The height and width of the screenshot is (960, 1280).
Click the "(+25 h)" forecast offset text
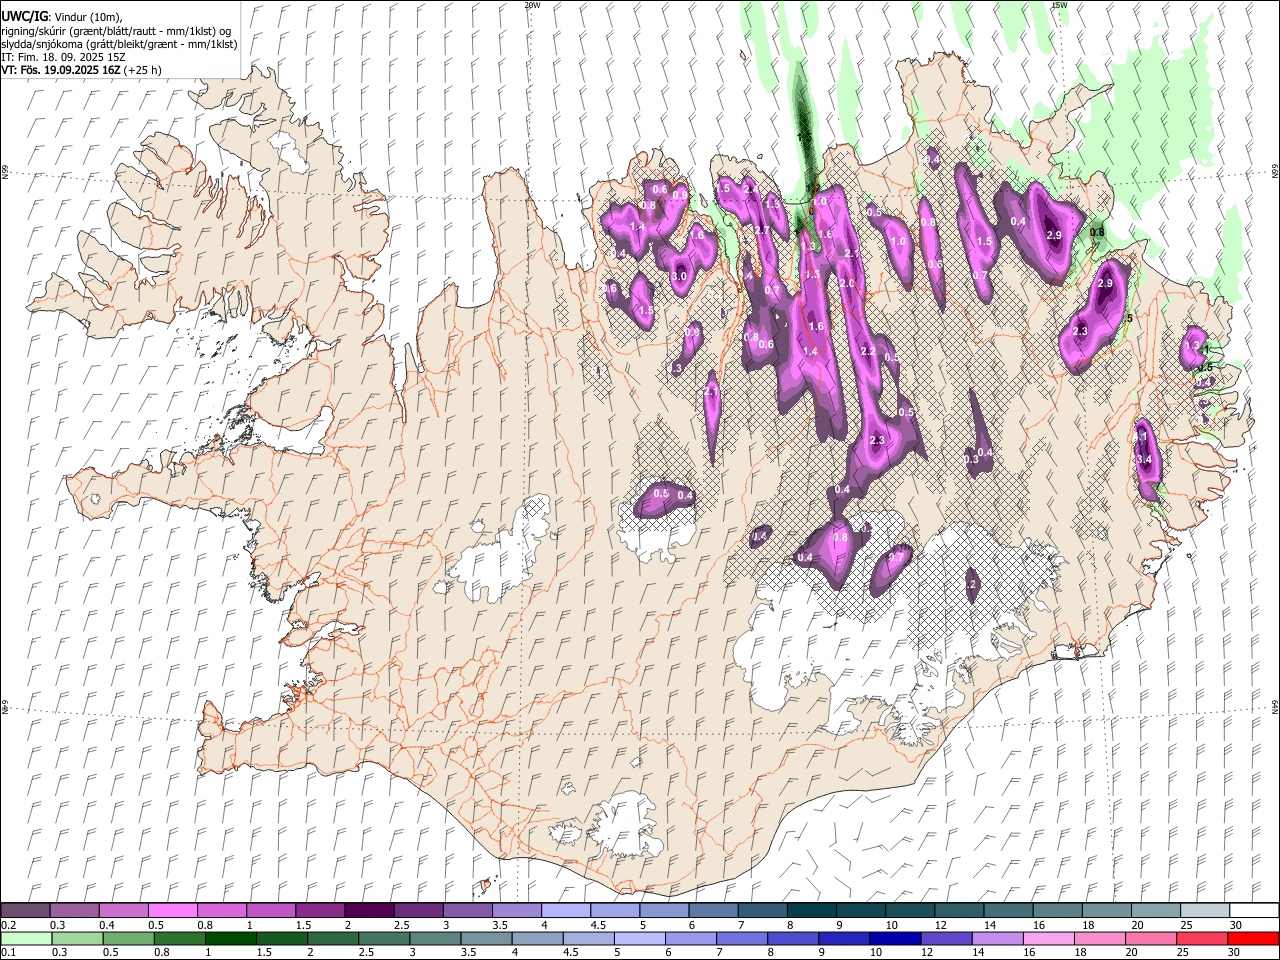(x=142, y=70)
